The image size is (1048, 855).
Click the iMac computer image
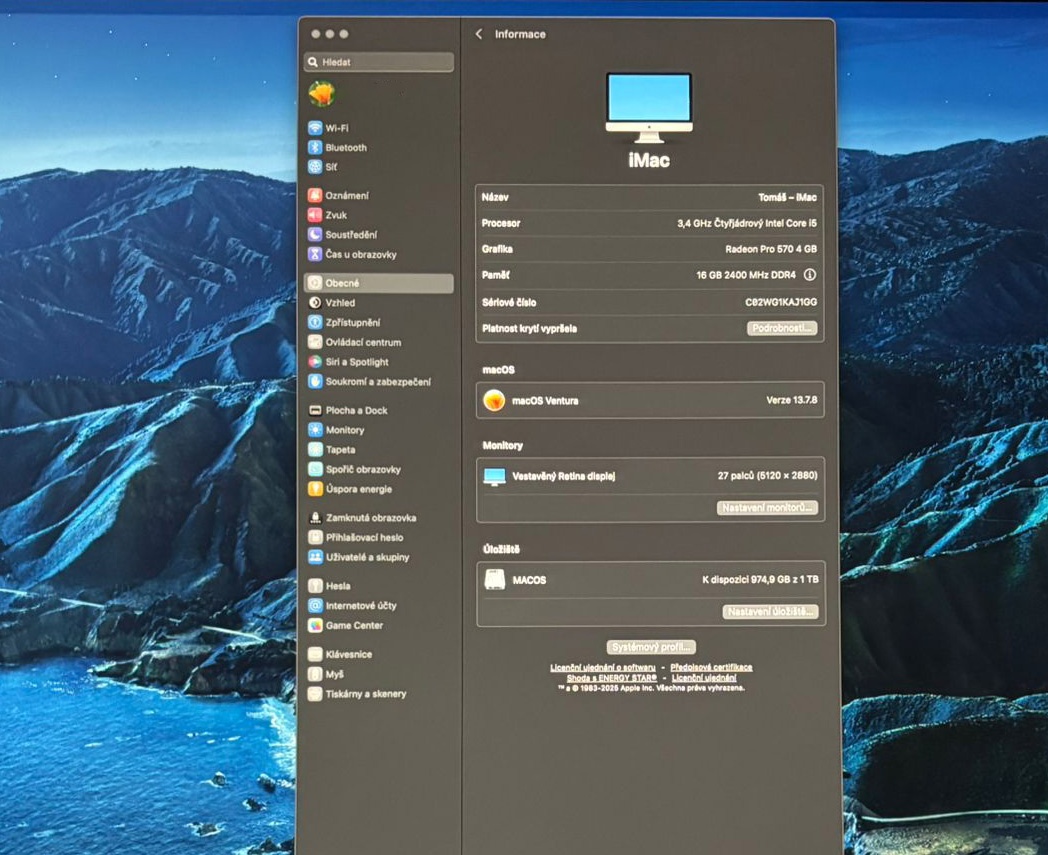649,108
